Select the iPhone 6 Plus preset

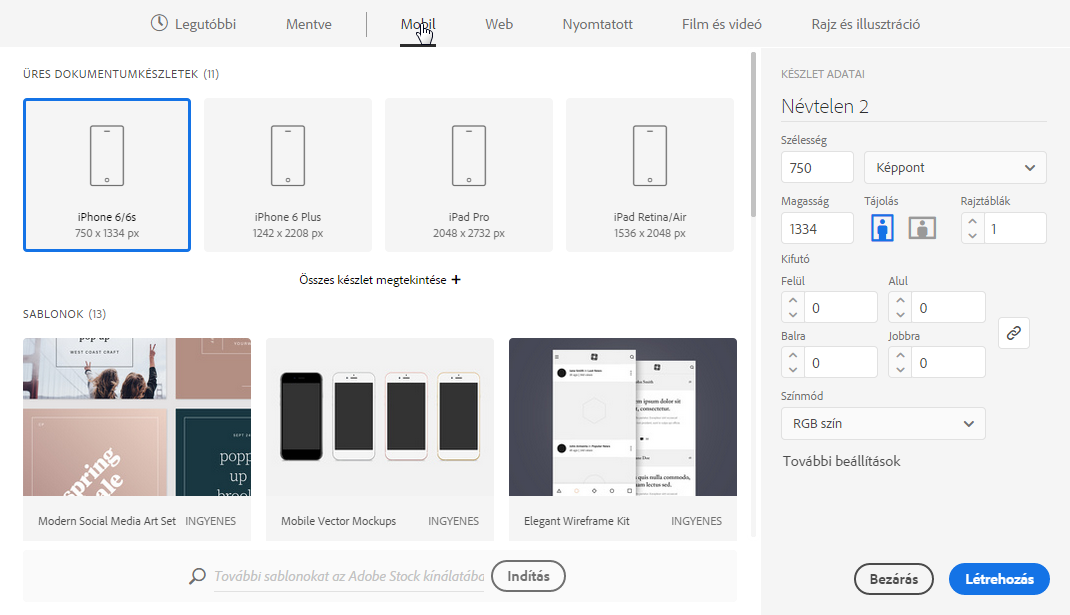(x=288, y=175)
